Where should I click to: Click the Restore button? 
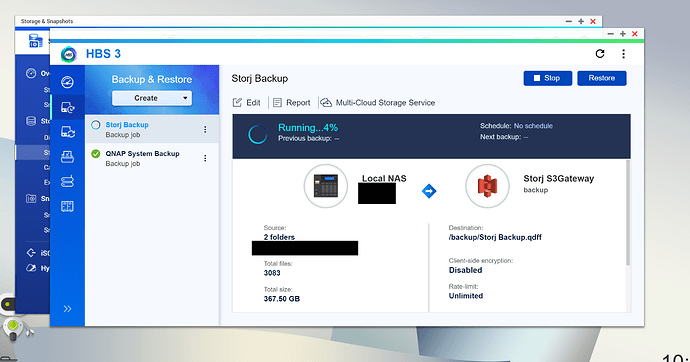tap(602, 78)
